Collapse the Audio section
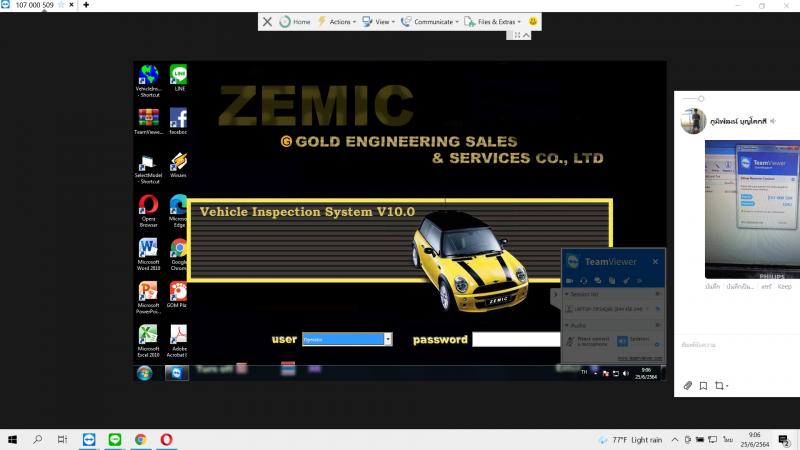 pyautogui.click(x=567, y=326)
